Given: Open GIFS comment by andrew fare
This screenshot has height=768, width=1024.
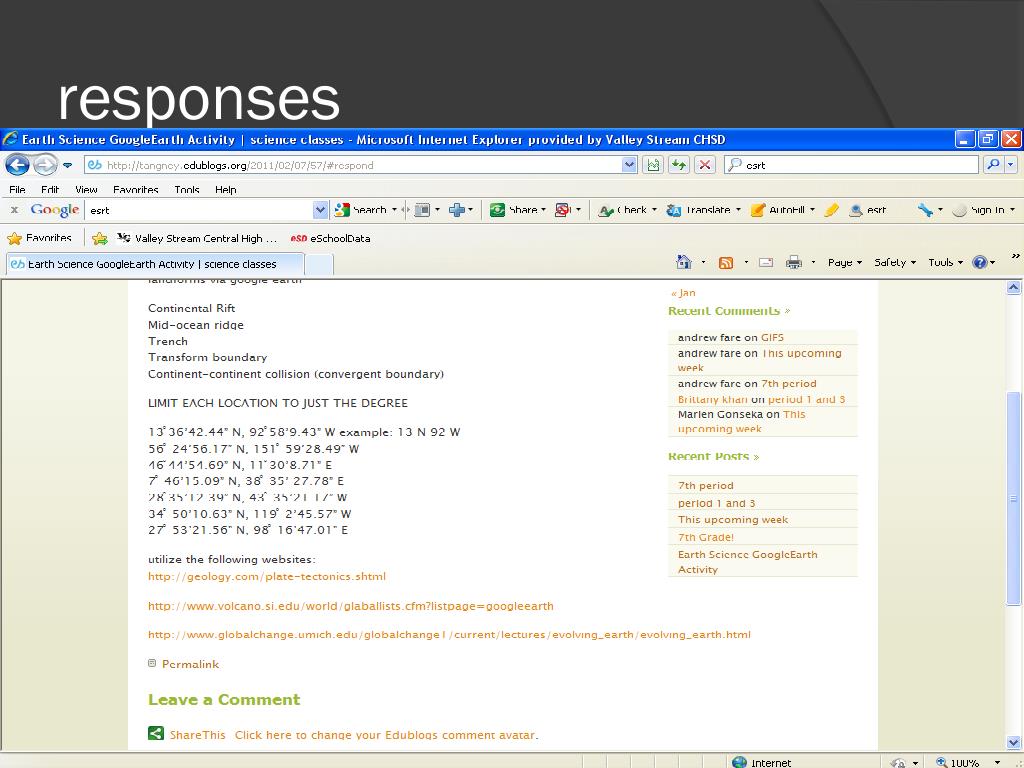Looking at the screenshot, I should click(772, 338).
